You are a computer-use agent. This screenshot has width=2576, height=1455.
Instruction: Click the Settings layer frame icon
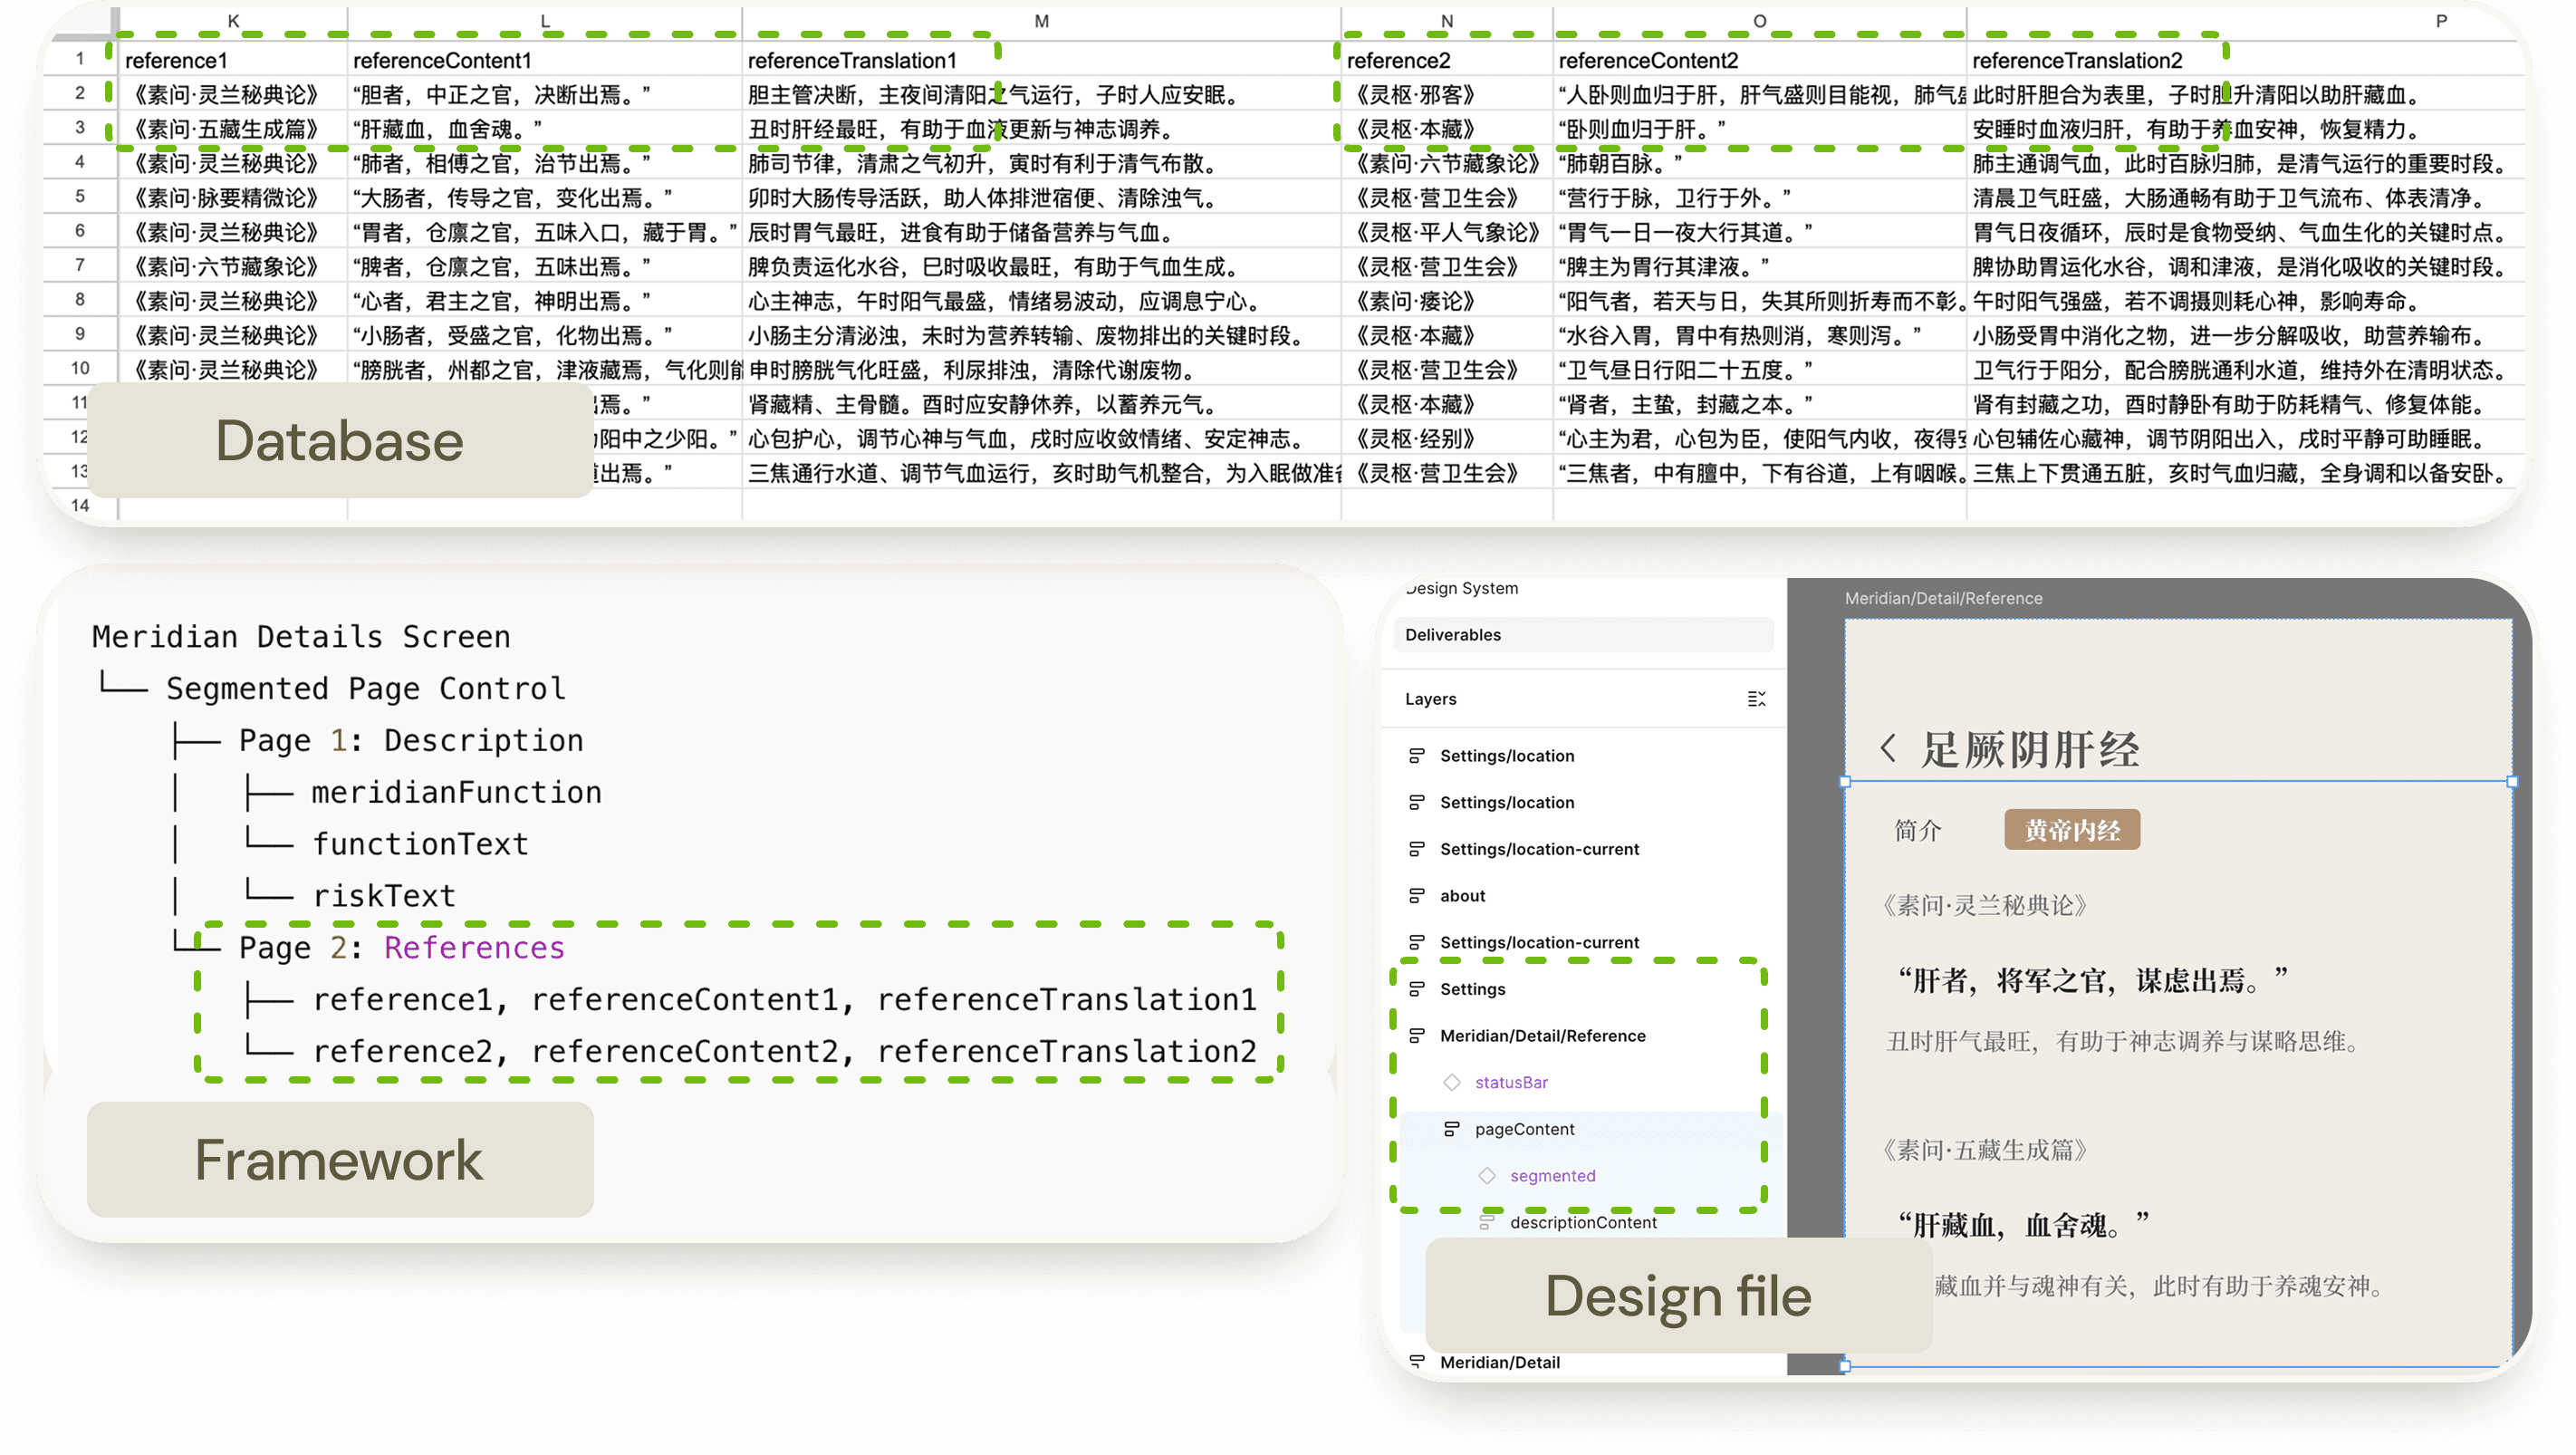(1417, 989)
